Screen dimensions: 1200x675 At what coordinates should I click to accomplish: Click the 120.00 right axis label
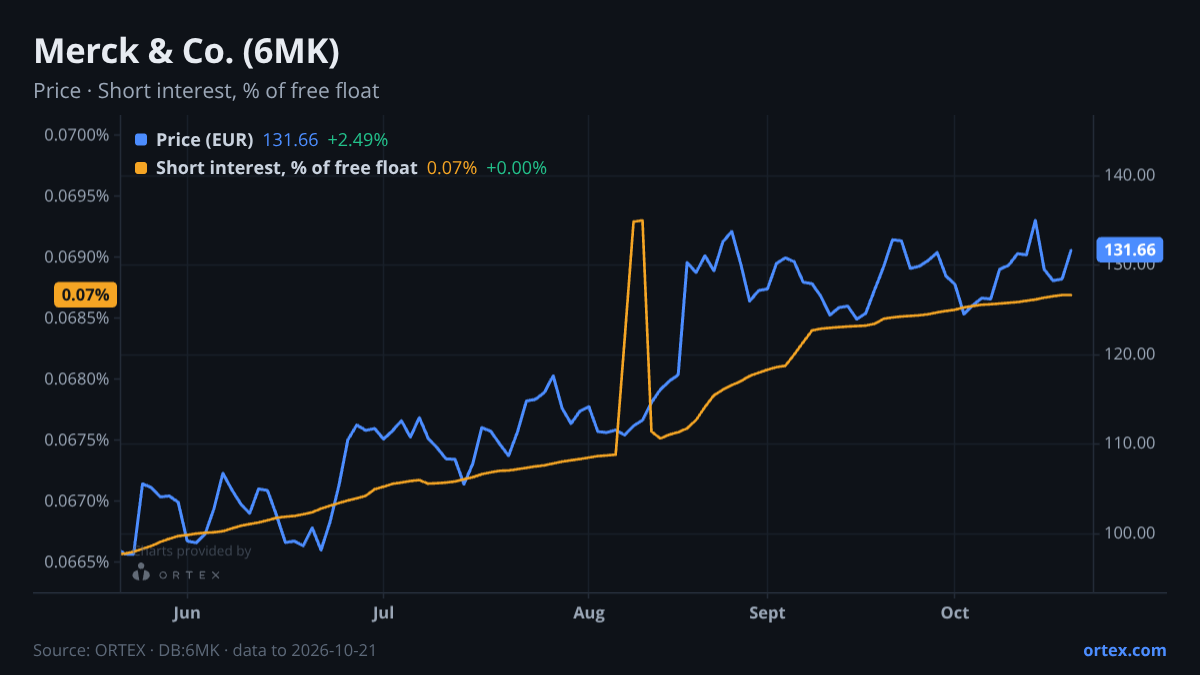[x=1132, y=354]
